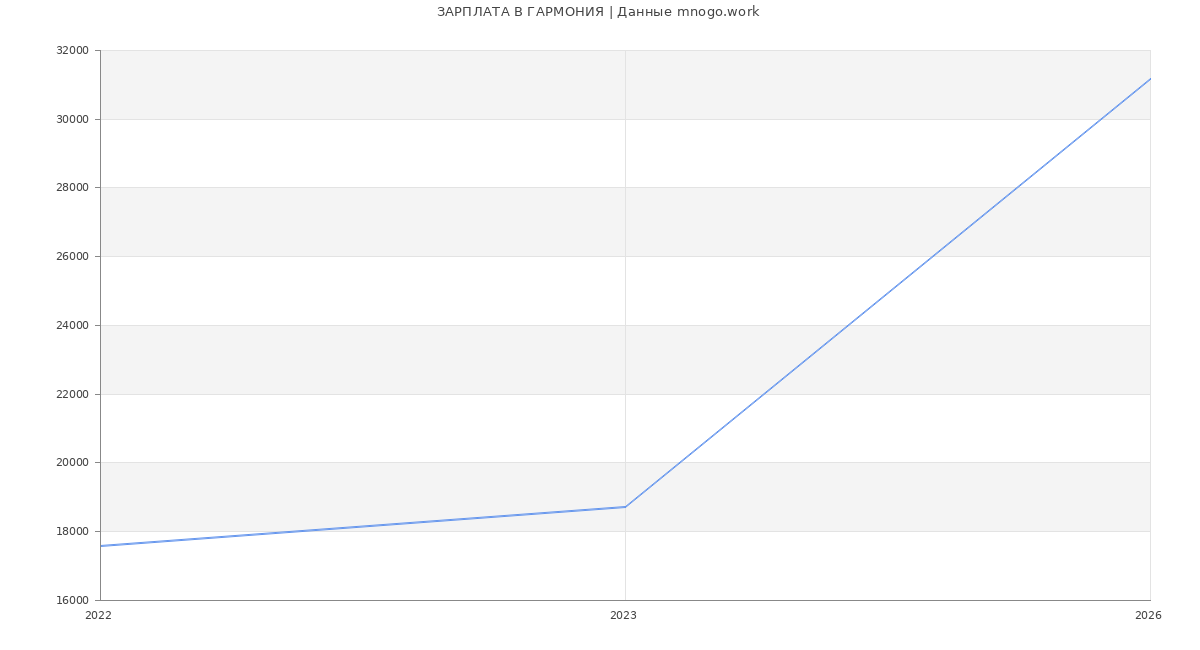
Task: Click the 28000 y-axis label
Action: point(72,188)
